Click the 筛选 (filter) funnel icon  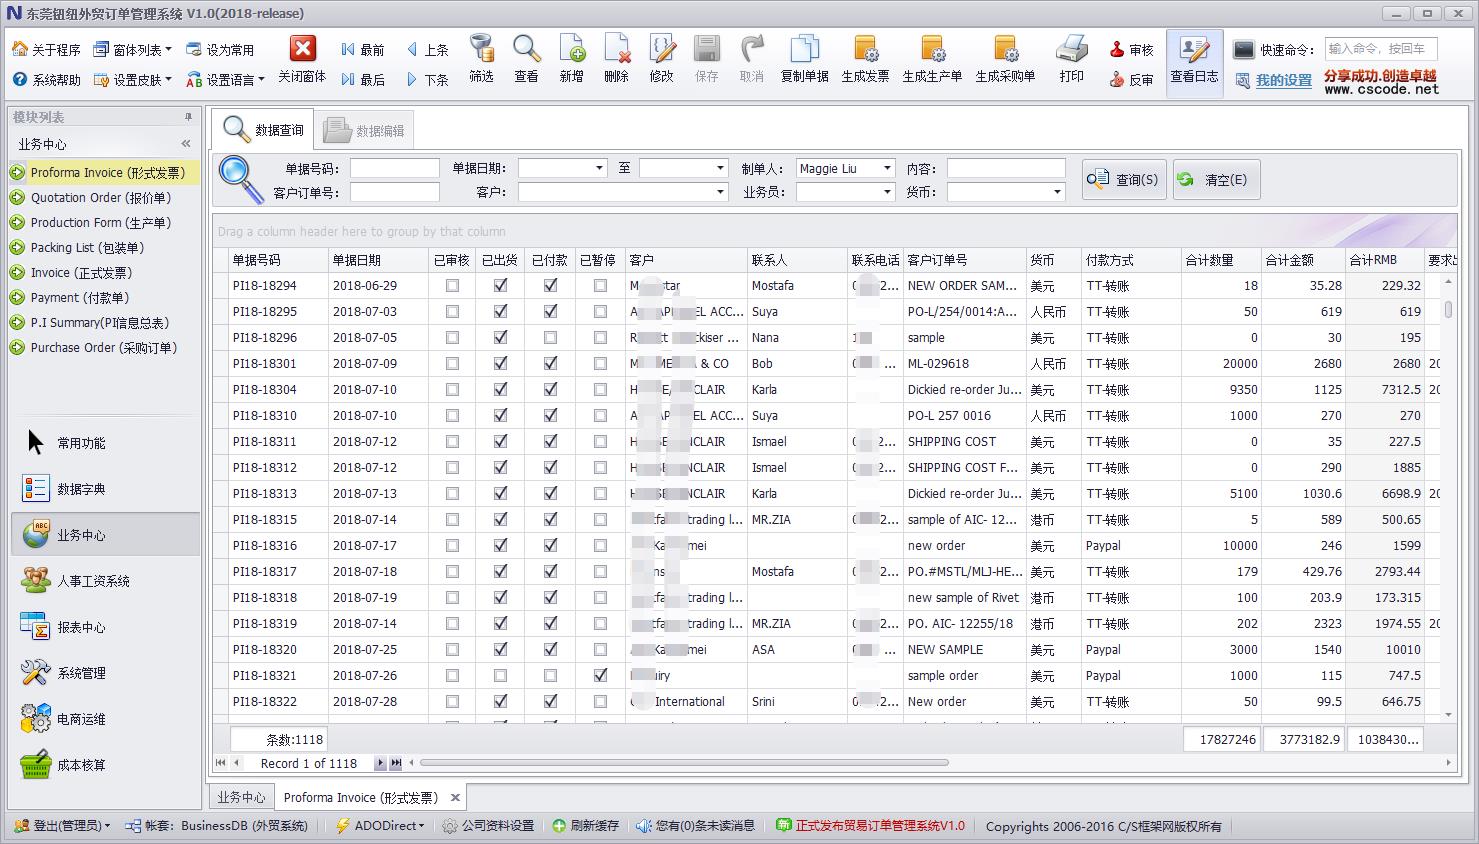coord(481,50)
